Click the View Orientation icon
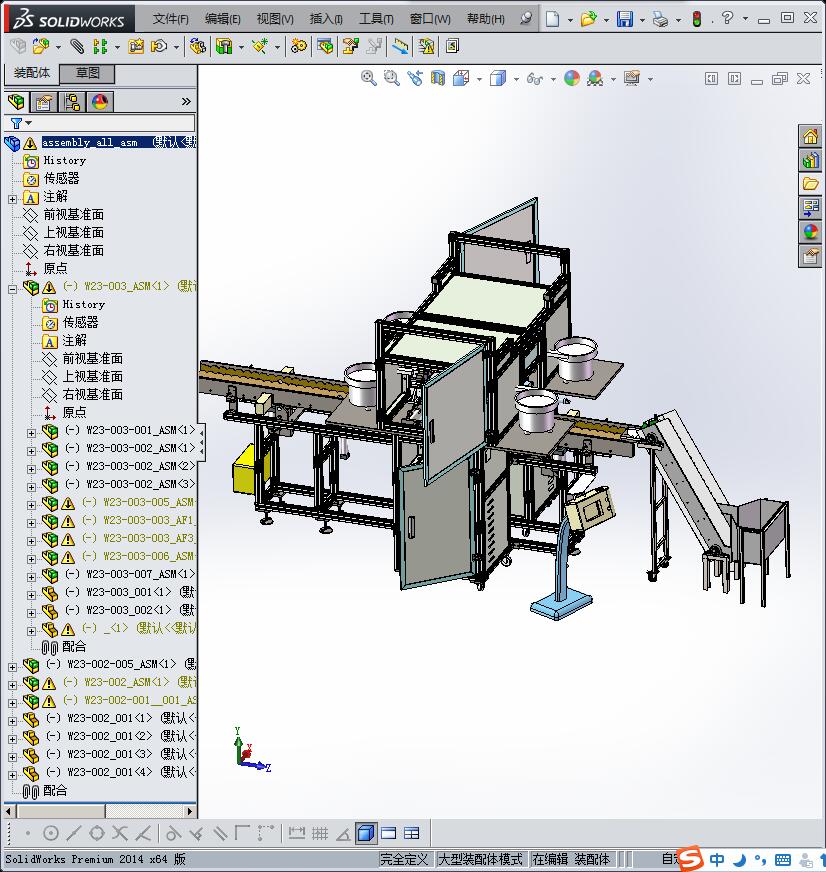Screen dimensions: 826x872 click(461, 78)
